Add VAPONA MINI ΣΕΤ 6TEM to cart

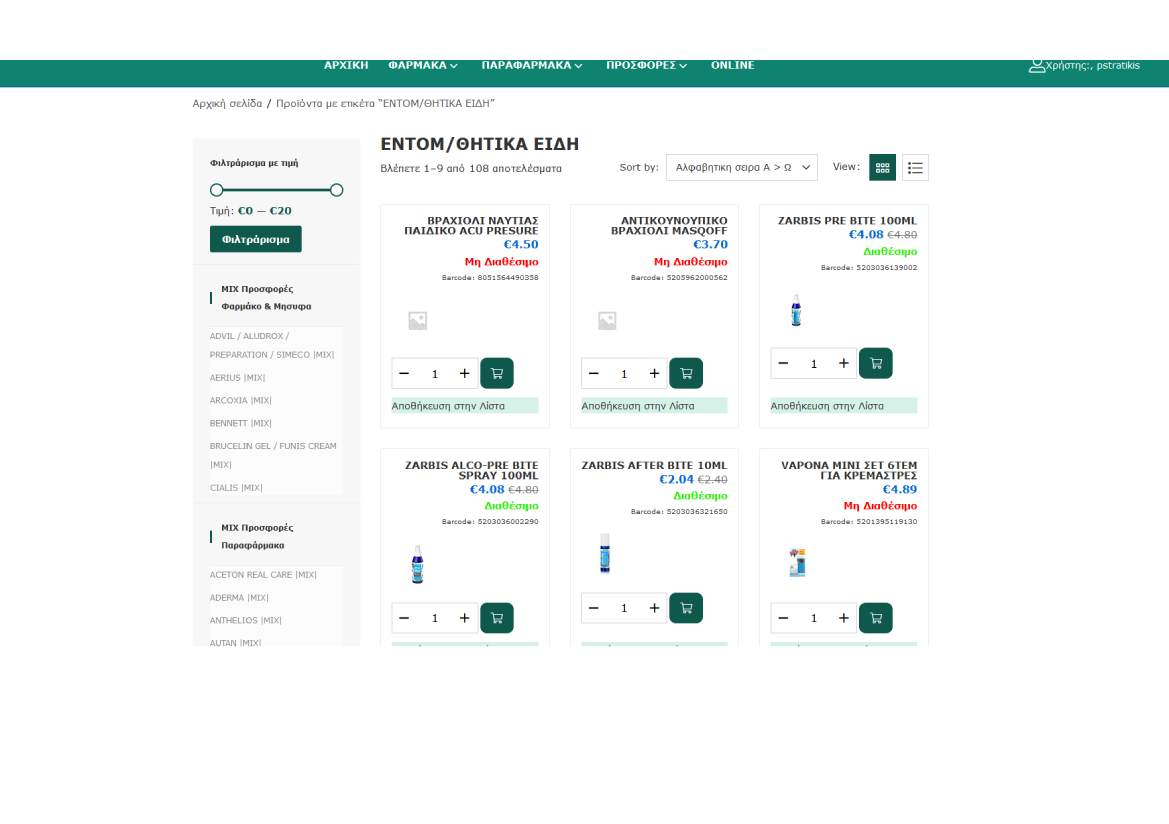875,618
